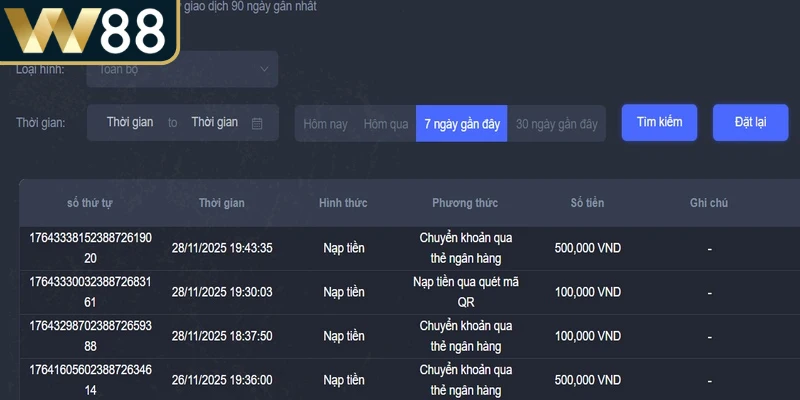Select the 28/11/2025 19:43:35 transaction row
This screenshot has width=800, height=400.
tap(222, 248)
